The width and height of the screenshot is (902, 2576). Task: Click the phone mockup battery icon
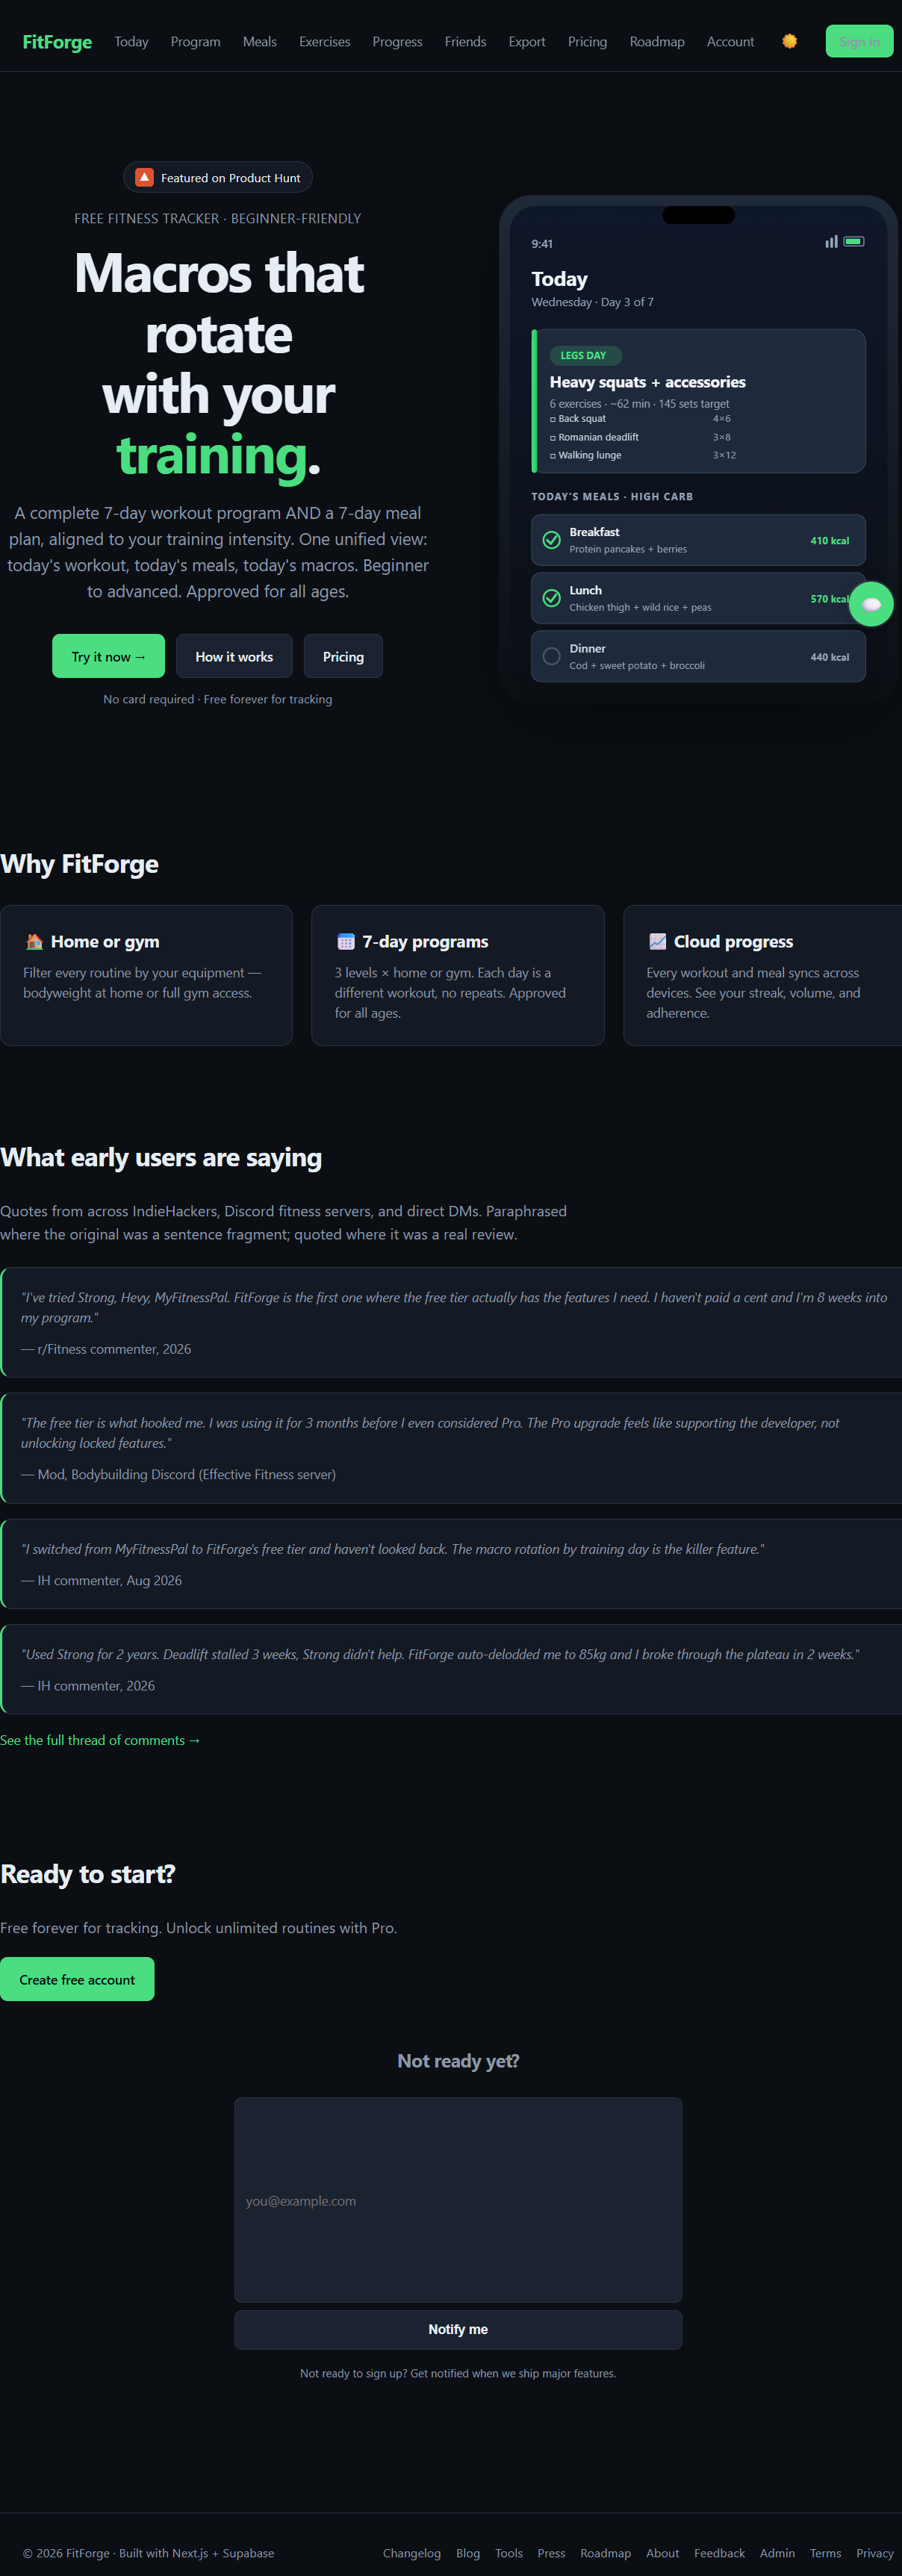pyautogui.click(x=853, y=241)
